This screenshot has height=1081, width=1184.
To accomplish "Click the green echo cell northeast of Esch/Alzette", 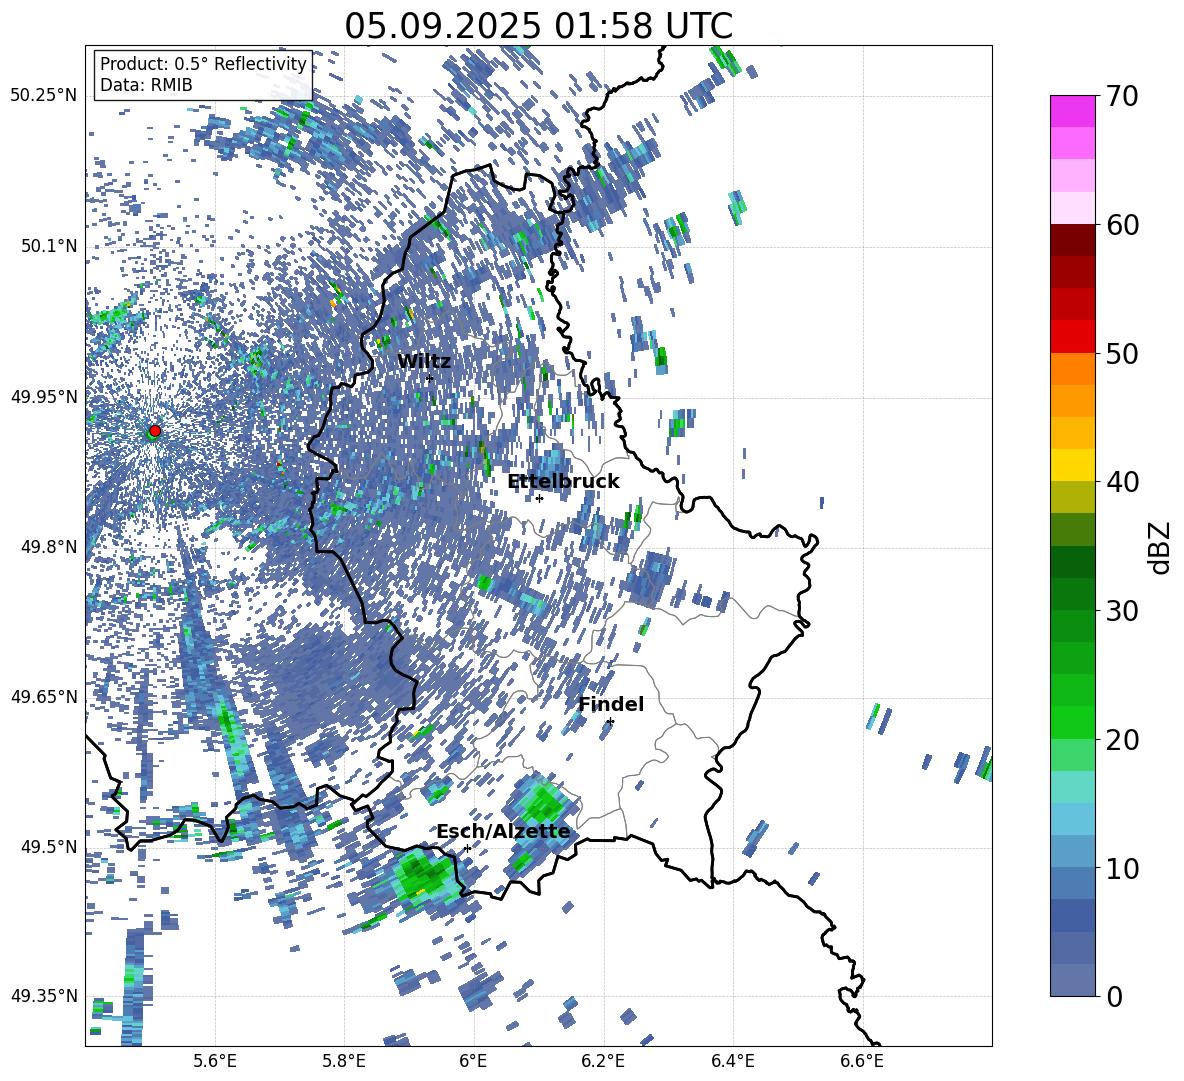I will tap(543, 805).
